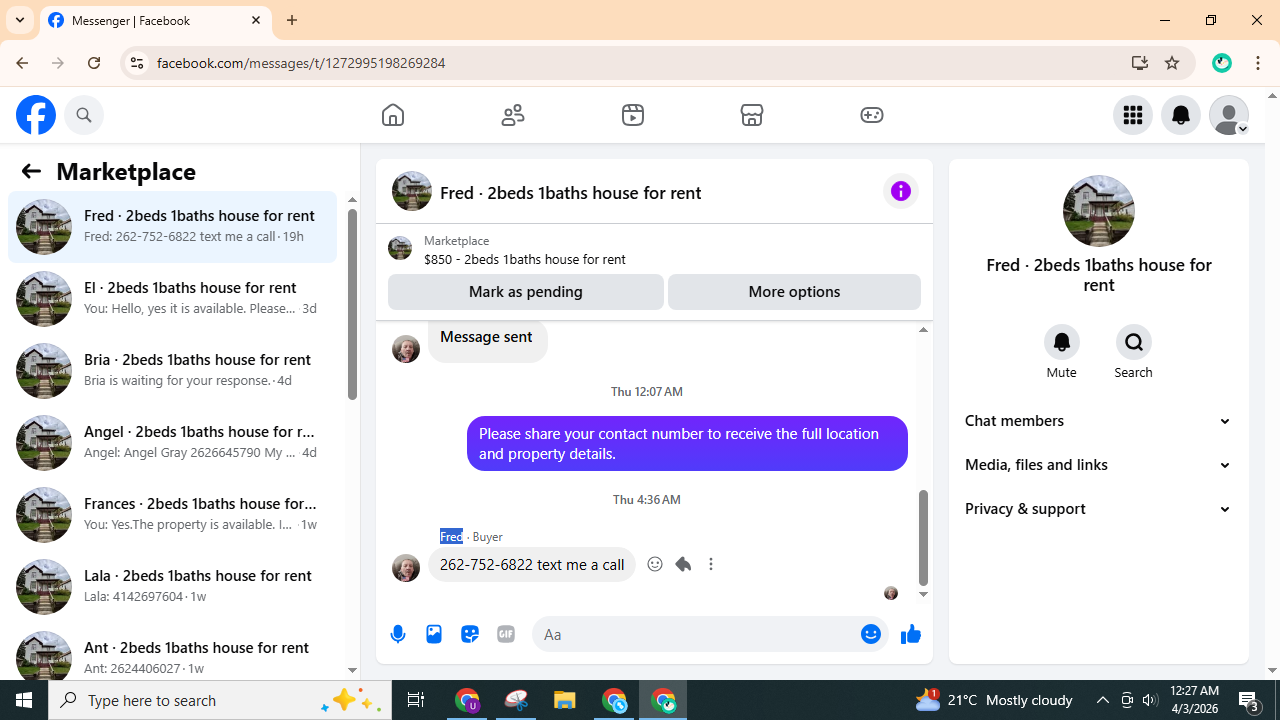Open the Chrome profile avatar
The image size is (1280, 720).
(x=1222, y=63)
